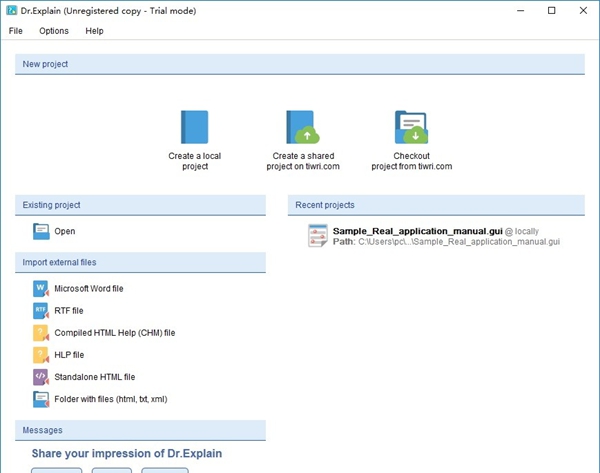Click the New project section header

(x=300, y=64)
